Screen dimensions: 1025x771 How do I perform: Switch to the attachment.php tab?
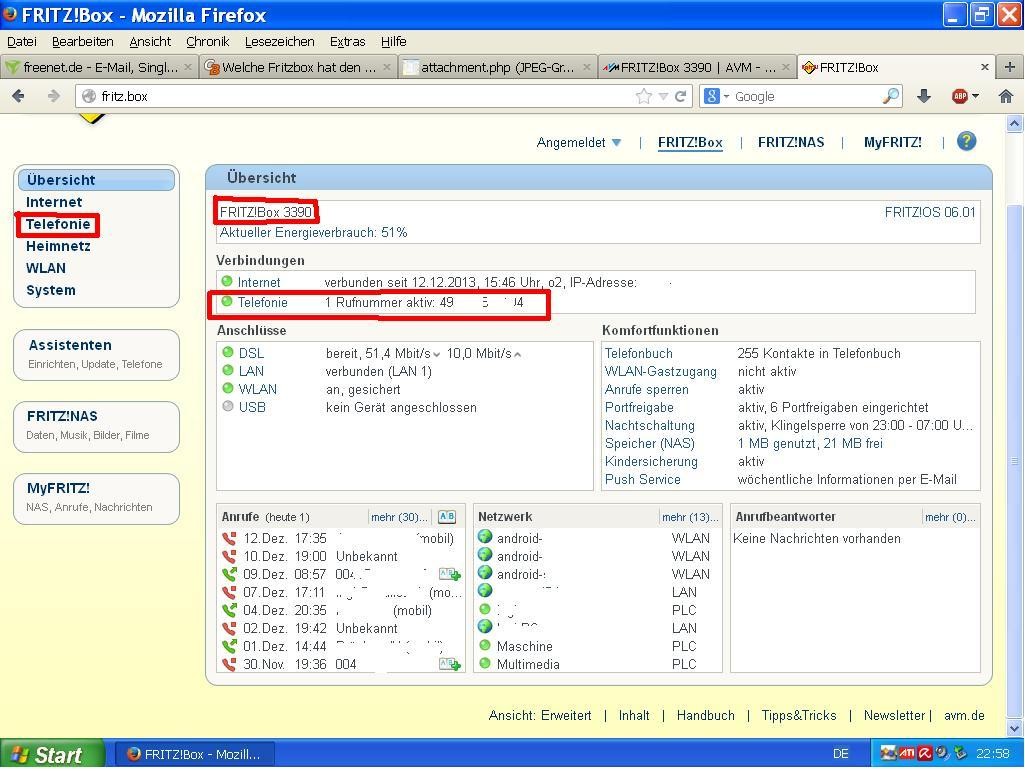(x=497, y=67)
